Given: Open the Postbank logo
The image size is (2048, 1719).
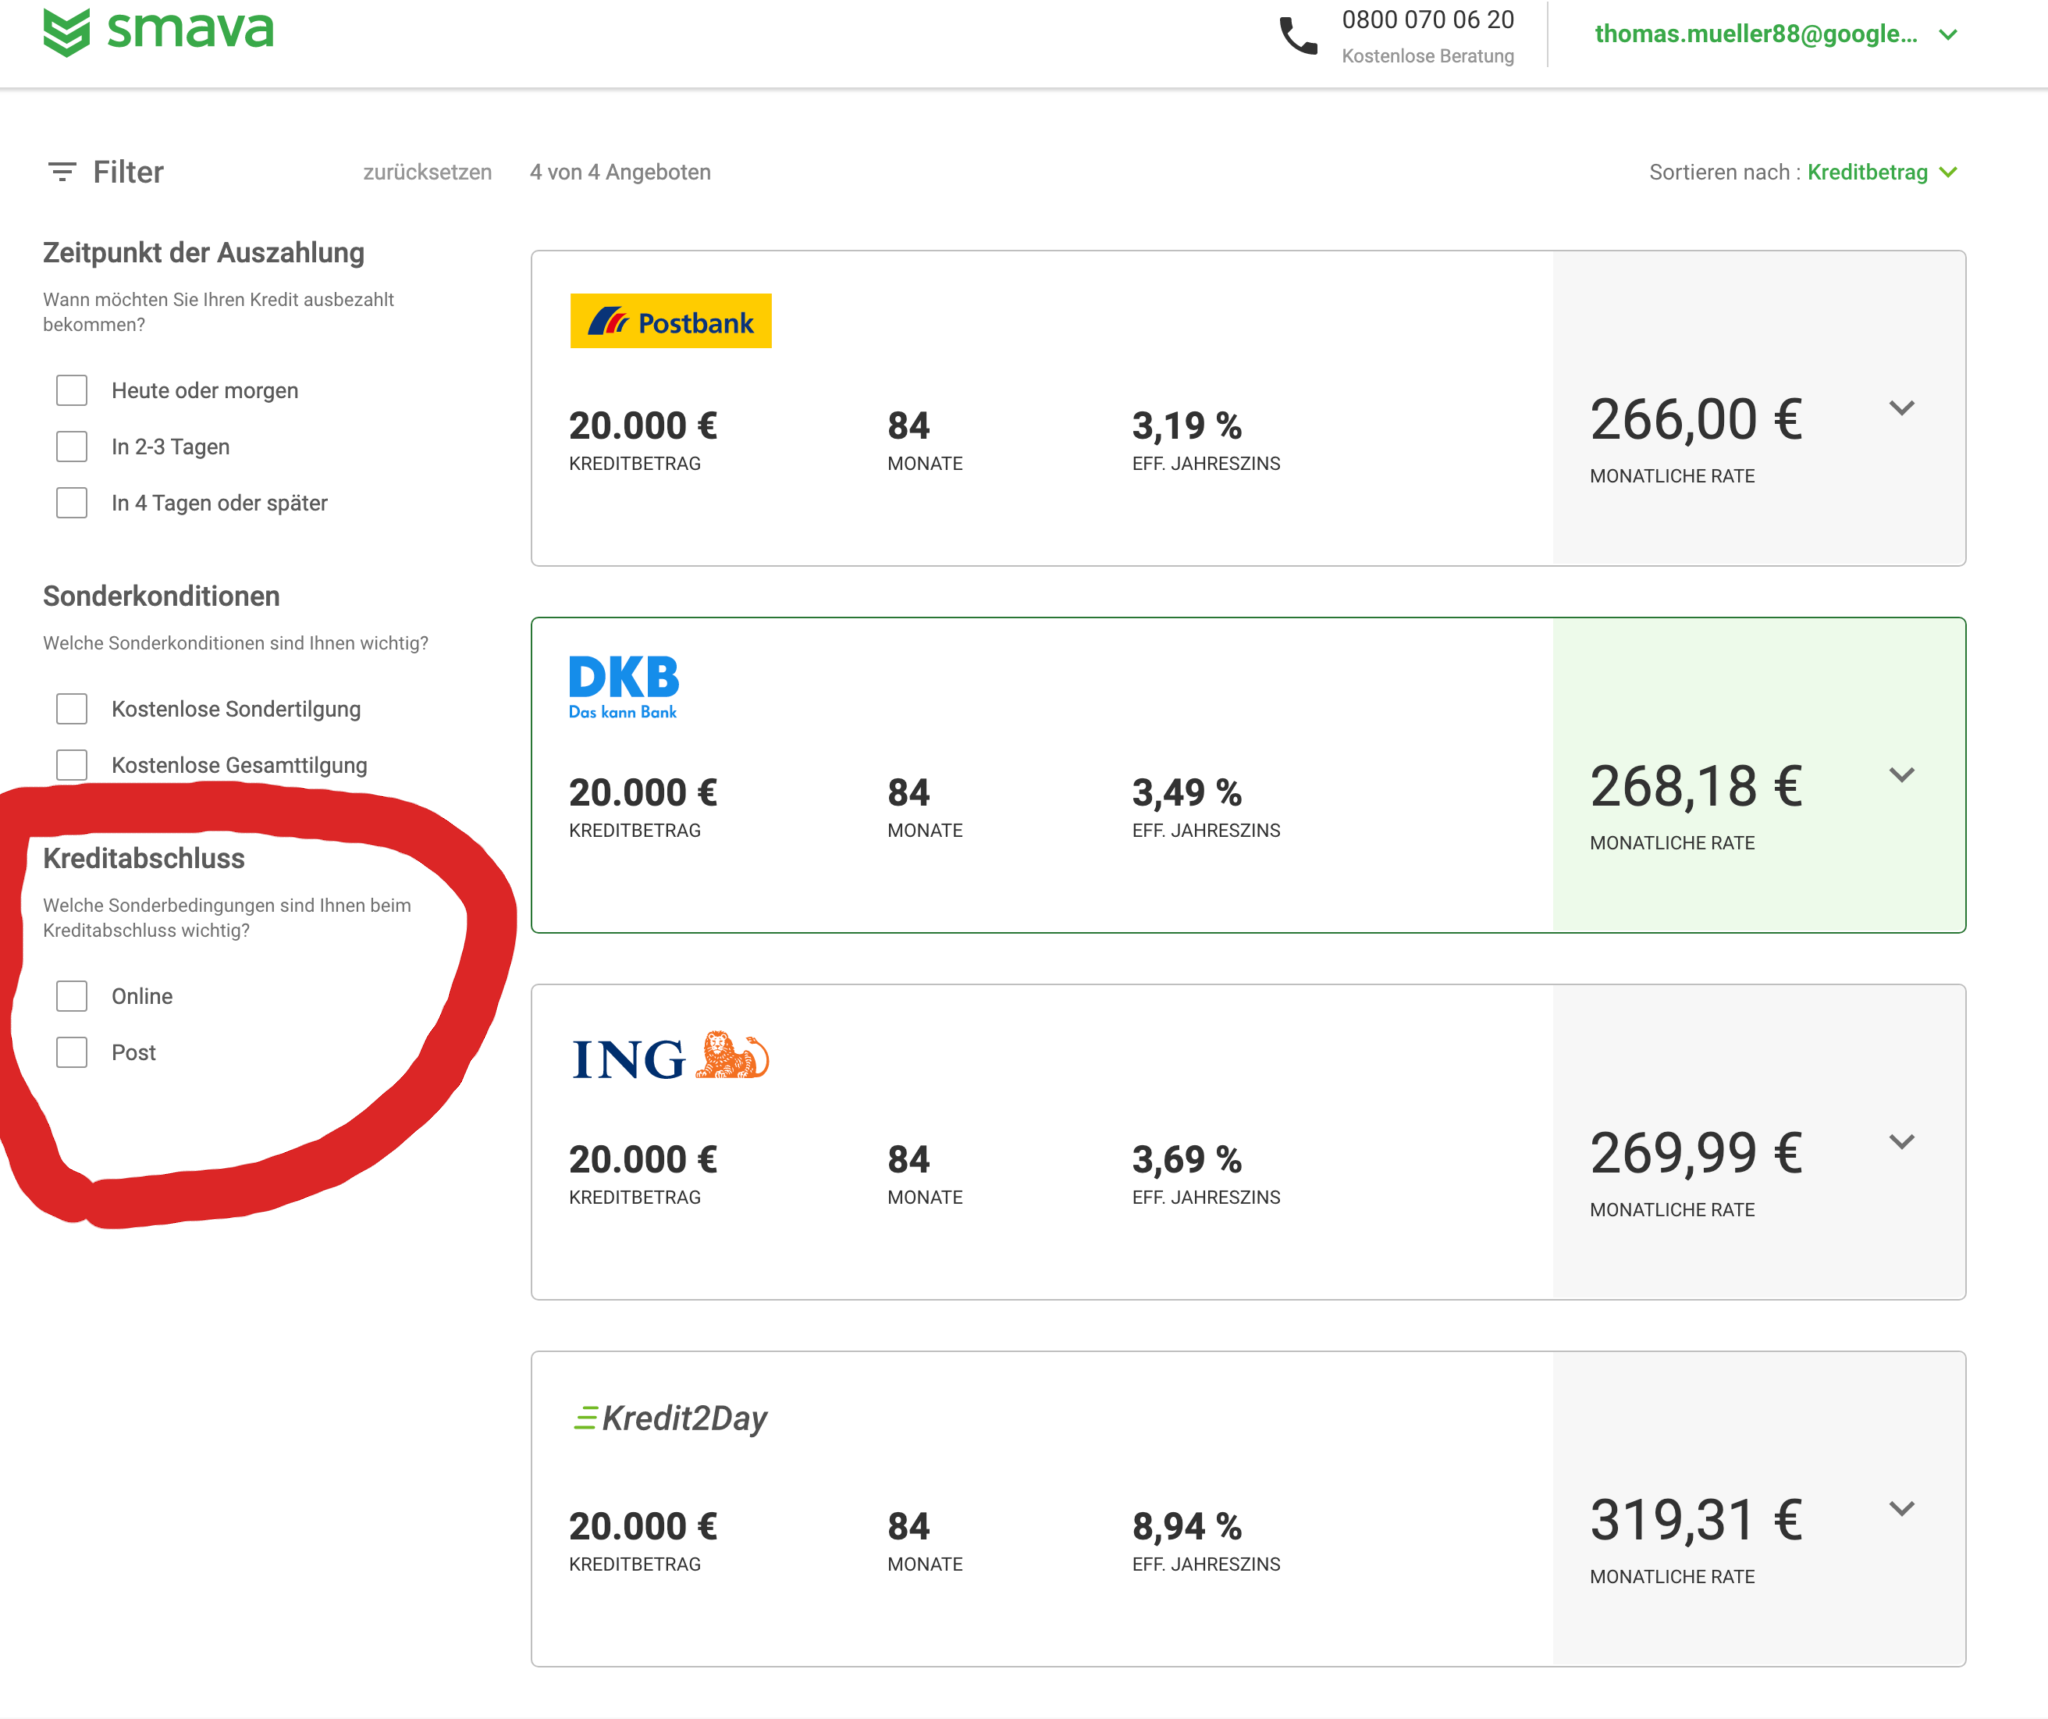Looking at the screenshot, I should coord(671,321).
